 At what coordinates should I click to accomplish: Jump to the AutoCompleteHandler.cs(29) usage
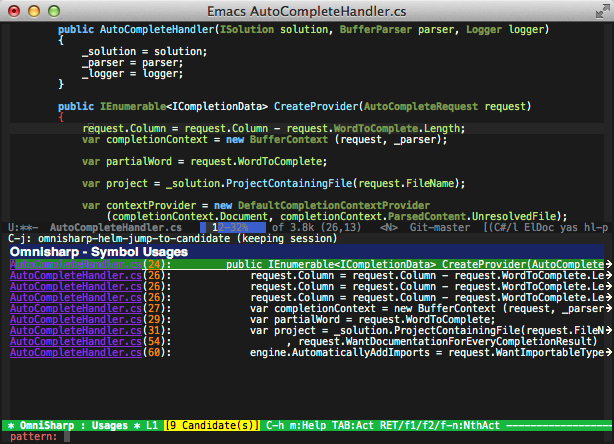[76, 319]
